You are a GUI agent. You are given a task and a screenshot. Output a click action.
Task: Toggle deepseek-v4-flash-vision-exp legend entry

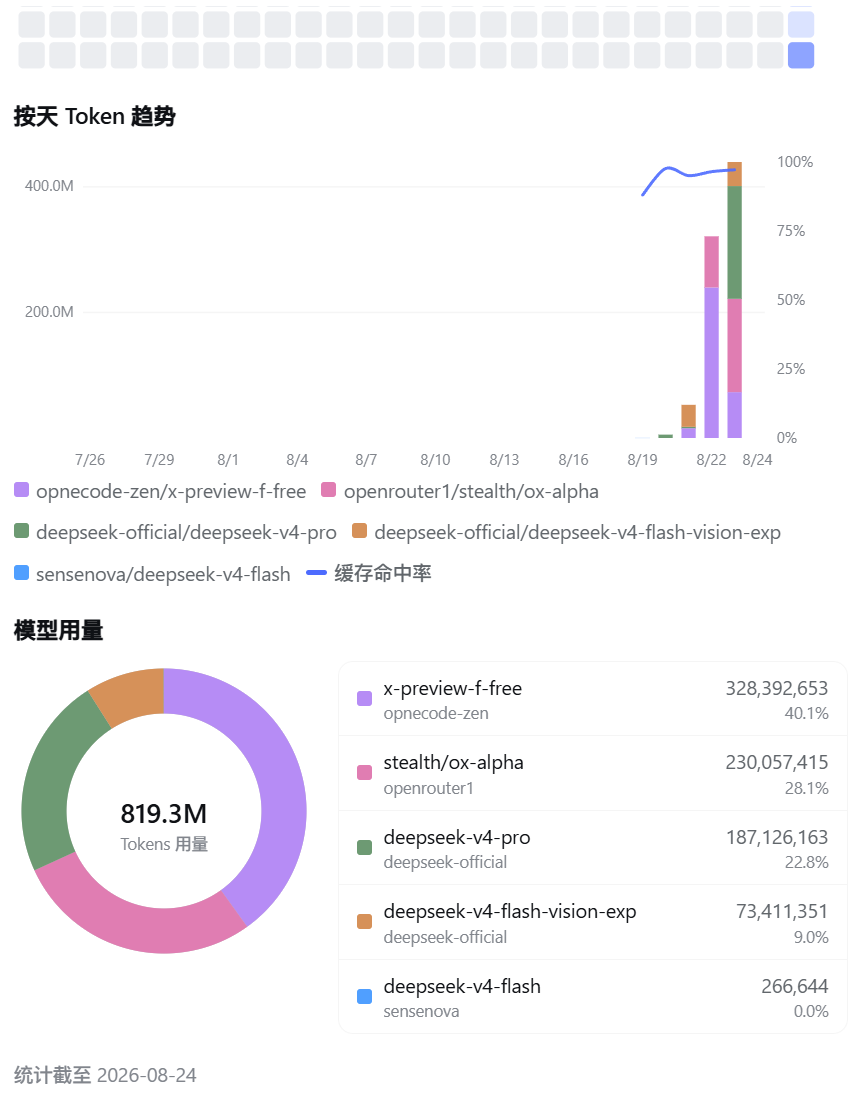(566, 533)
